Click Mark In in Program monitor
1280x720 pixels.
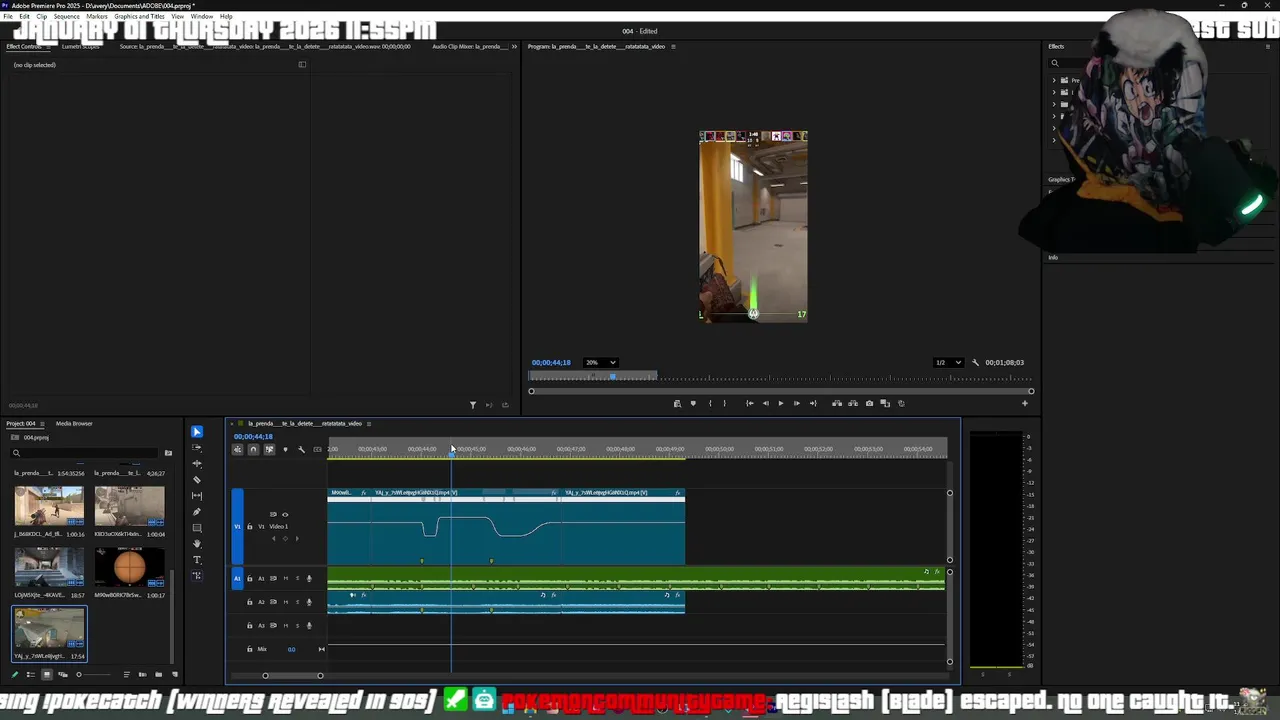(710, 403)
